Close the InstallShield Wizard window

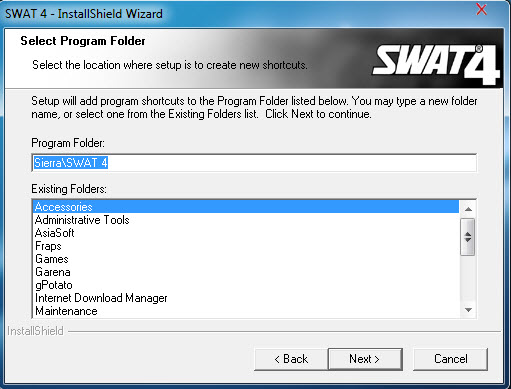[x=481, y=9]
